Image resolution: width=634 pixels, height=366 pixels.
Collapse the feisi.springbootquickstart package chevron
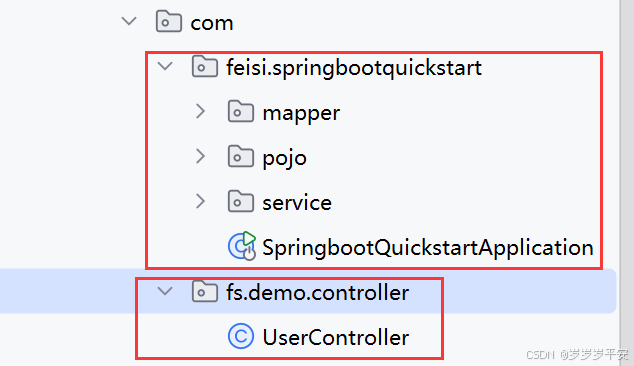pyautogui.click(x=165, y=66)
